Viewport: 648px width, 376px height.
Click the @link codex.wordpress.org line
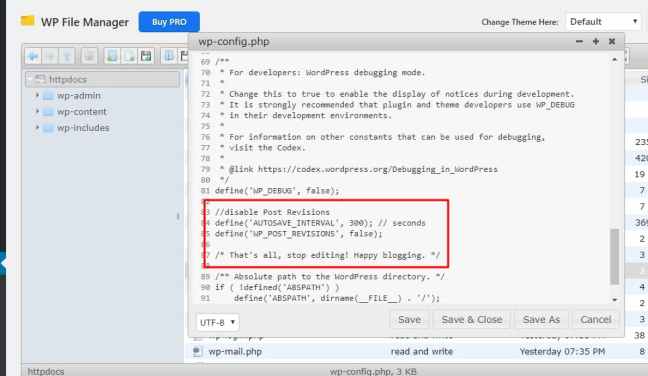[x=359, y=169]
